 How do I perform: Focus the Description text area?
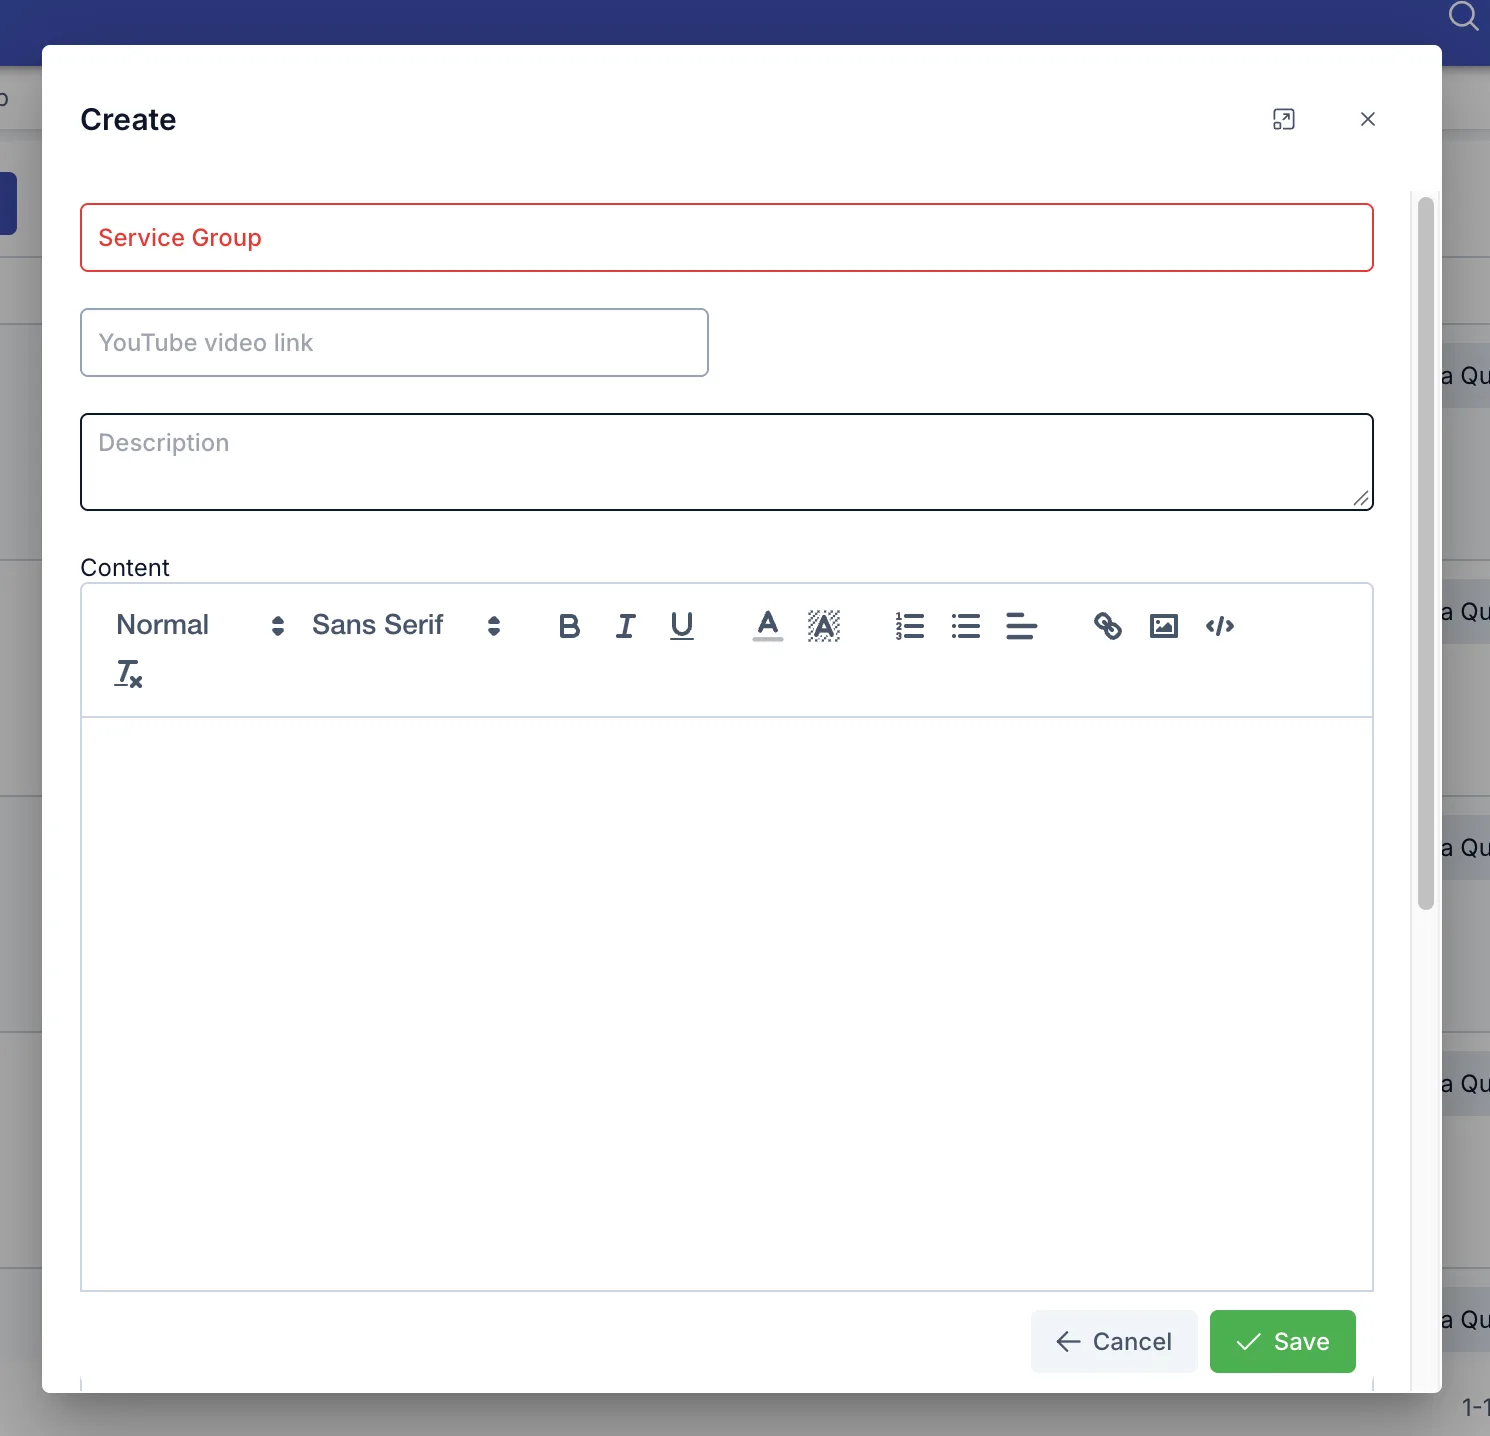(x=727, y=462)
